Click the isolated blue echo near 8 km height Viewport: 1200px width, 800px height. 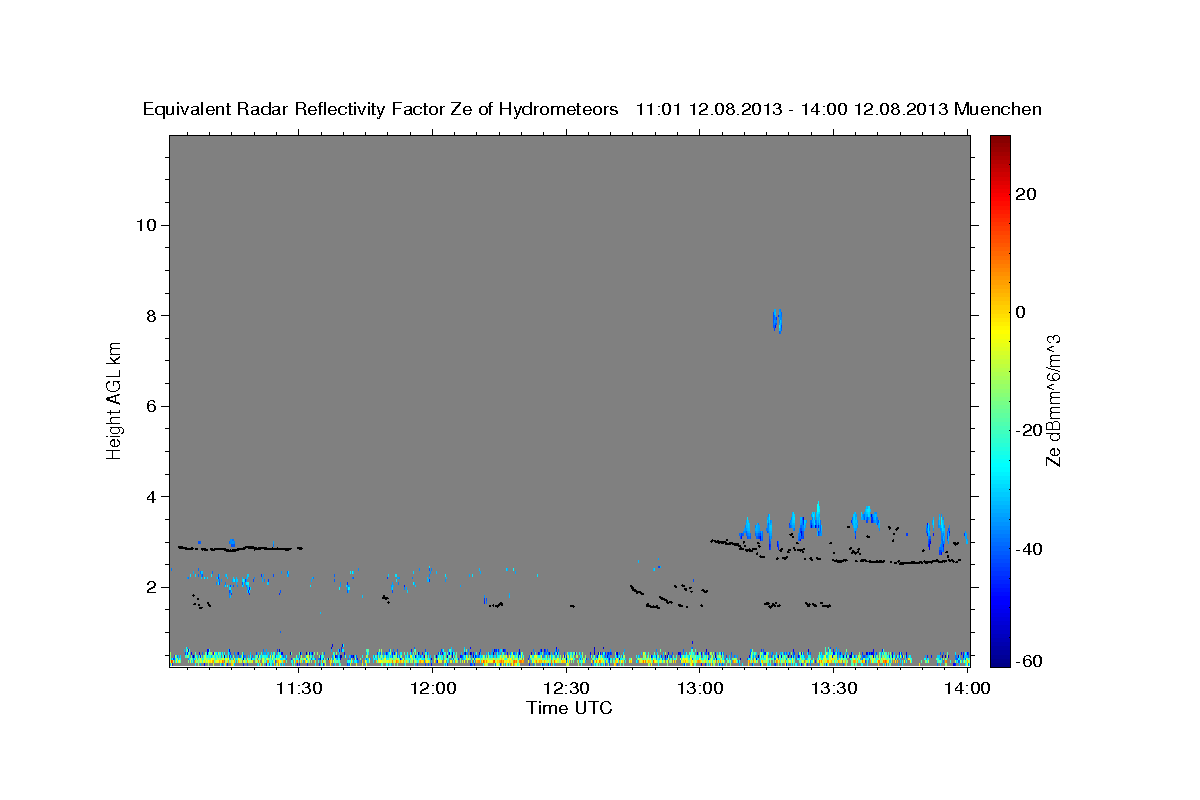pos(777,321)
